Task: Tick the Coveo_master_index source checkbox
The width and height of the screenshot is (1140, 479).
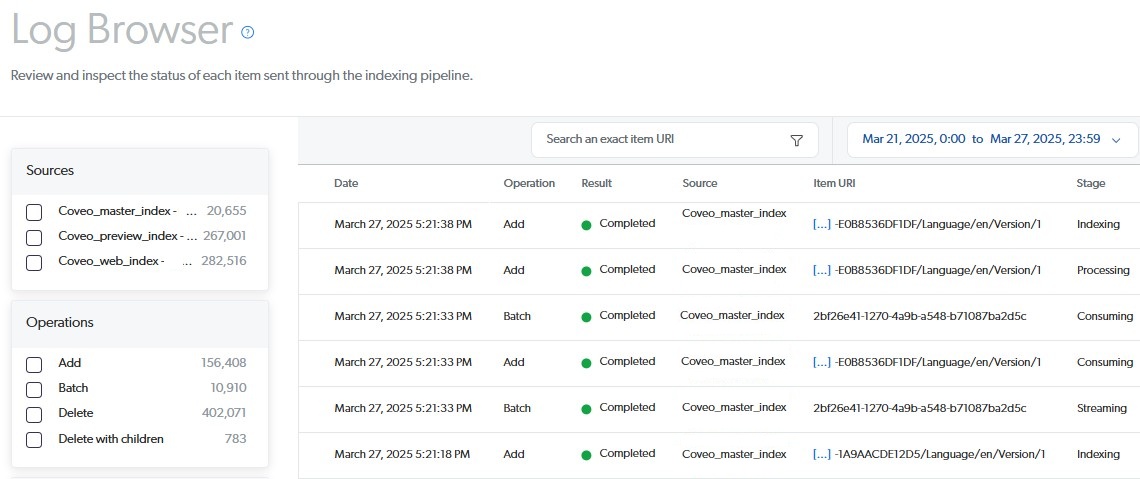Action: coord(33,212)
